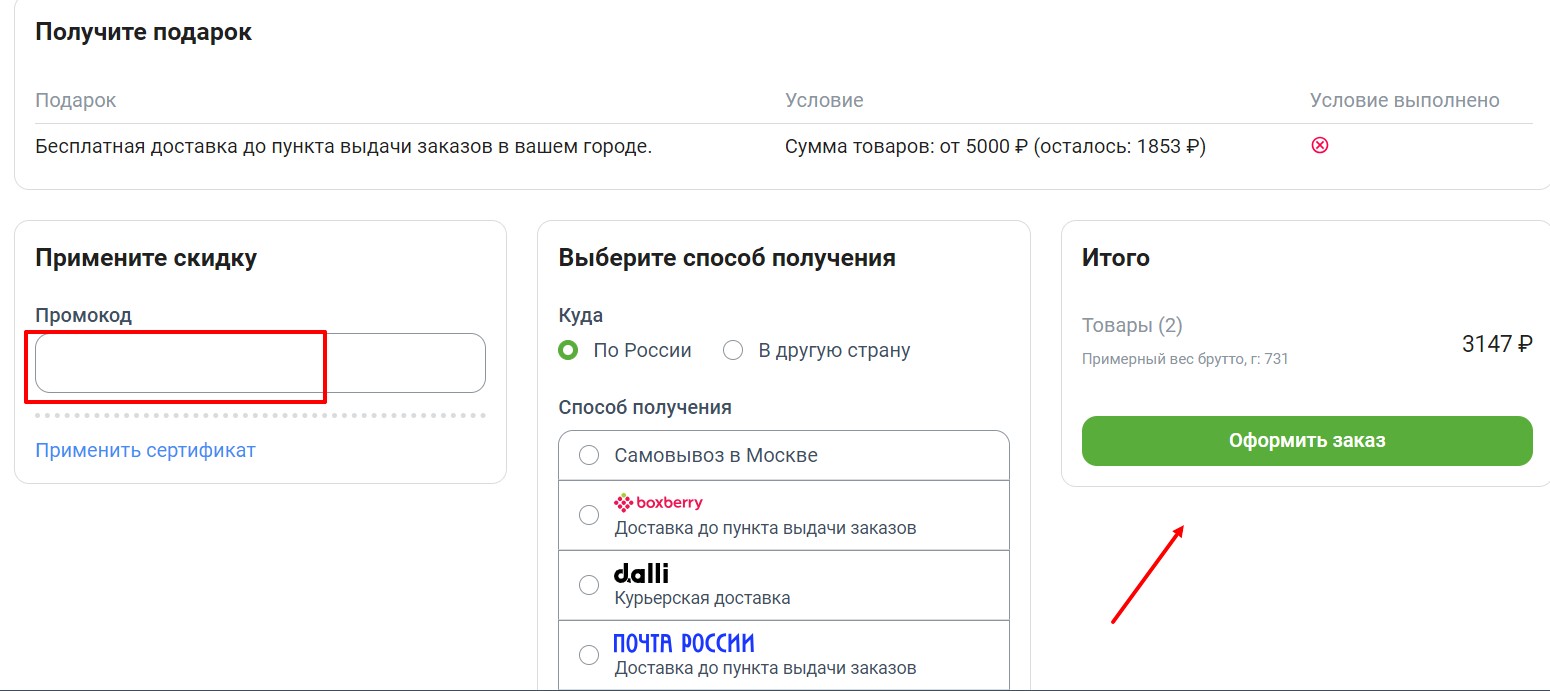Screen dimensions: 1550x691
Task: Choose Boxberry pickup point delivery radio
Action: tap(589, 515)
